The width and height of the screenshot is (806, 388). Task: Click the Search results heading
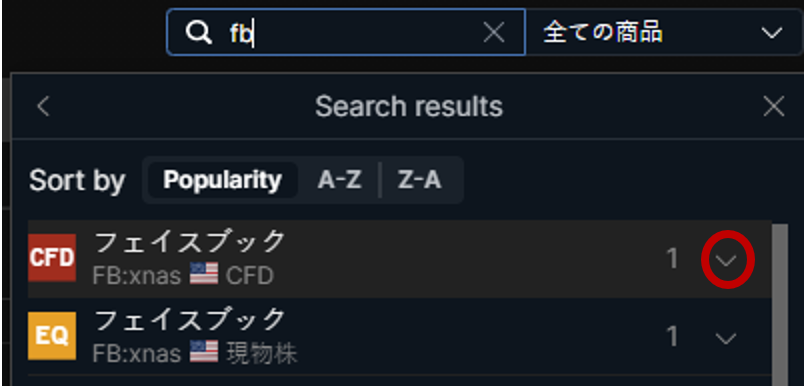click(x=409, y=107)
